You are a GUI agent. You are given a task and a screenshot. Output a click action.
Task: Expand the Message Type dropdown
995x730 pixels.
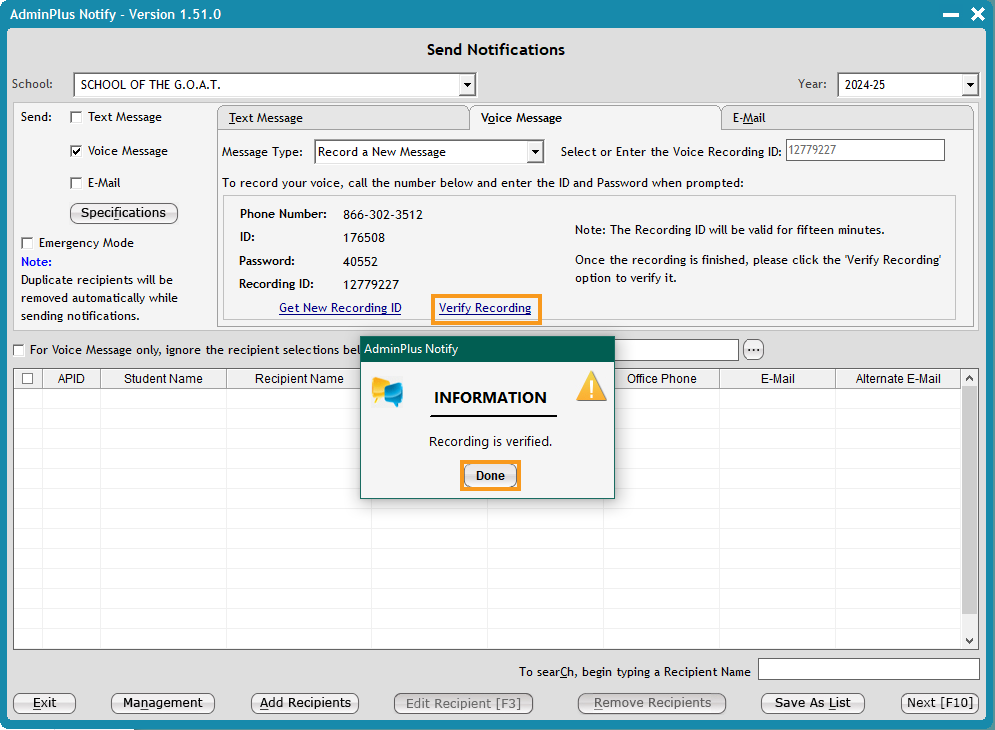click(536, 152)
